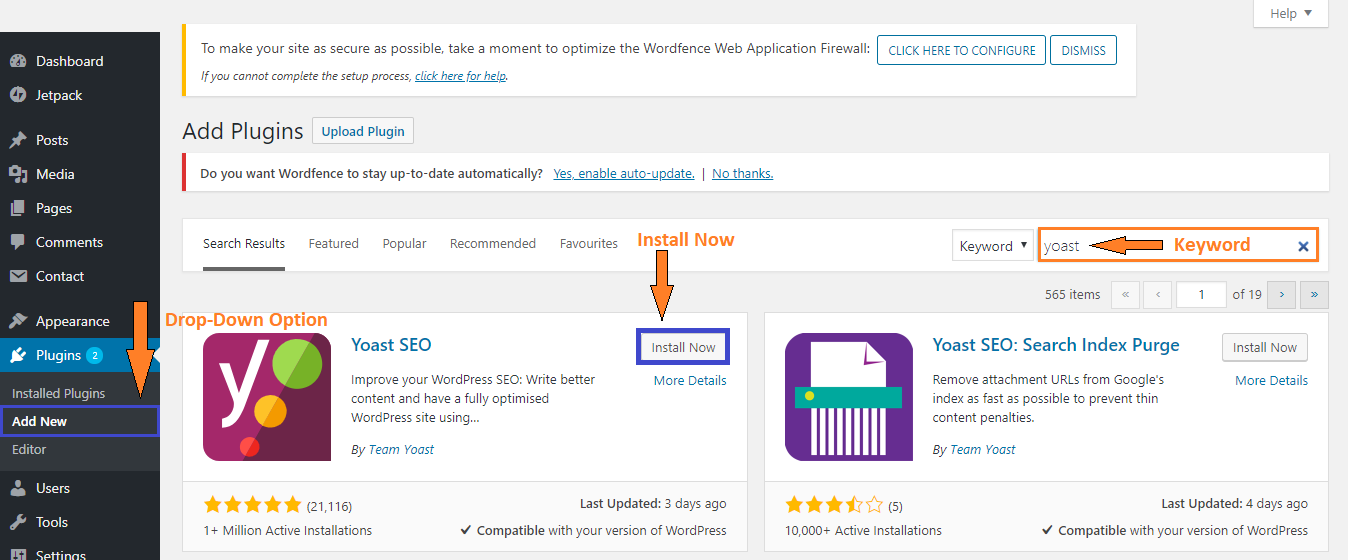The height and width of the screenshot is (560, 1348).
Task: Open Jetpack menu label
Action: (x=59, y=95)
